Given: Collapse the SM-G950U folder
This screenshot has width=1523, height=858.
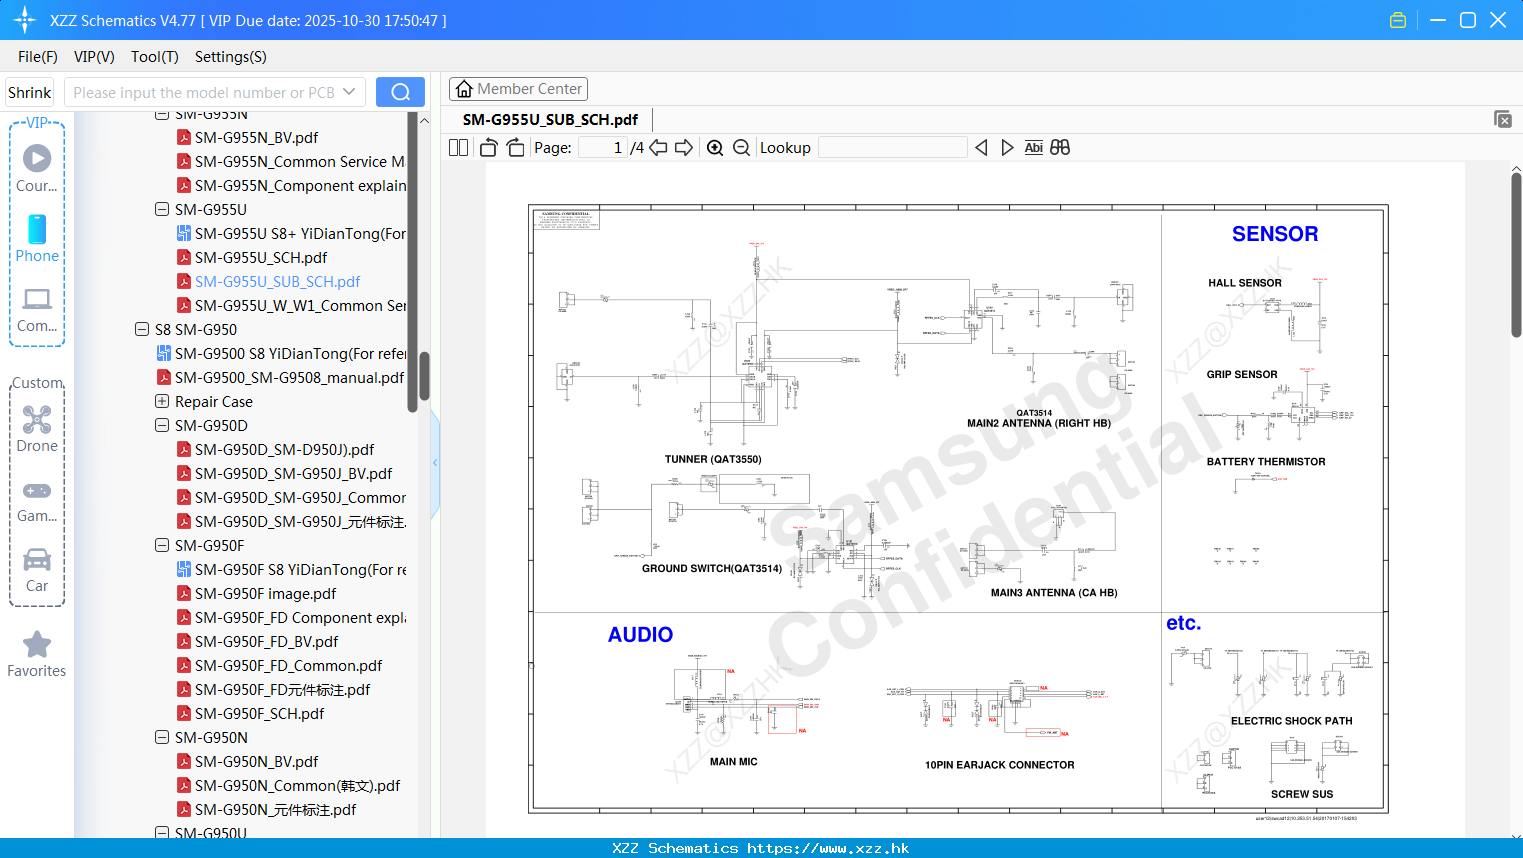Looking at the screenshot, I should click(x=162, y=832).
